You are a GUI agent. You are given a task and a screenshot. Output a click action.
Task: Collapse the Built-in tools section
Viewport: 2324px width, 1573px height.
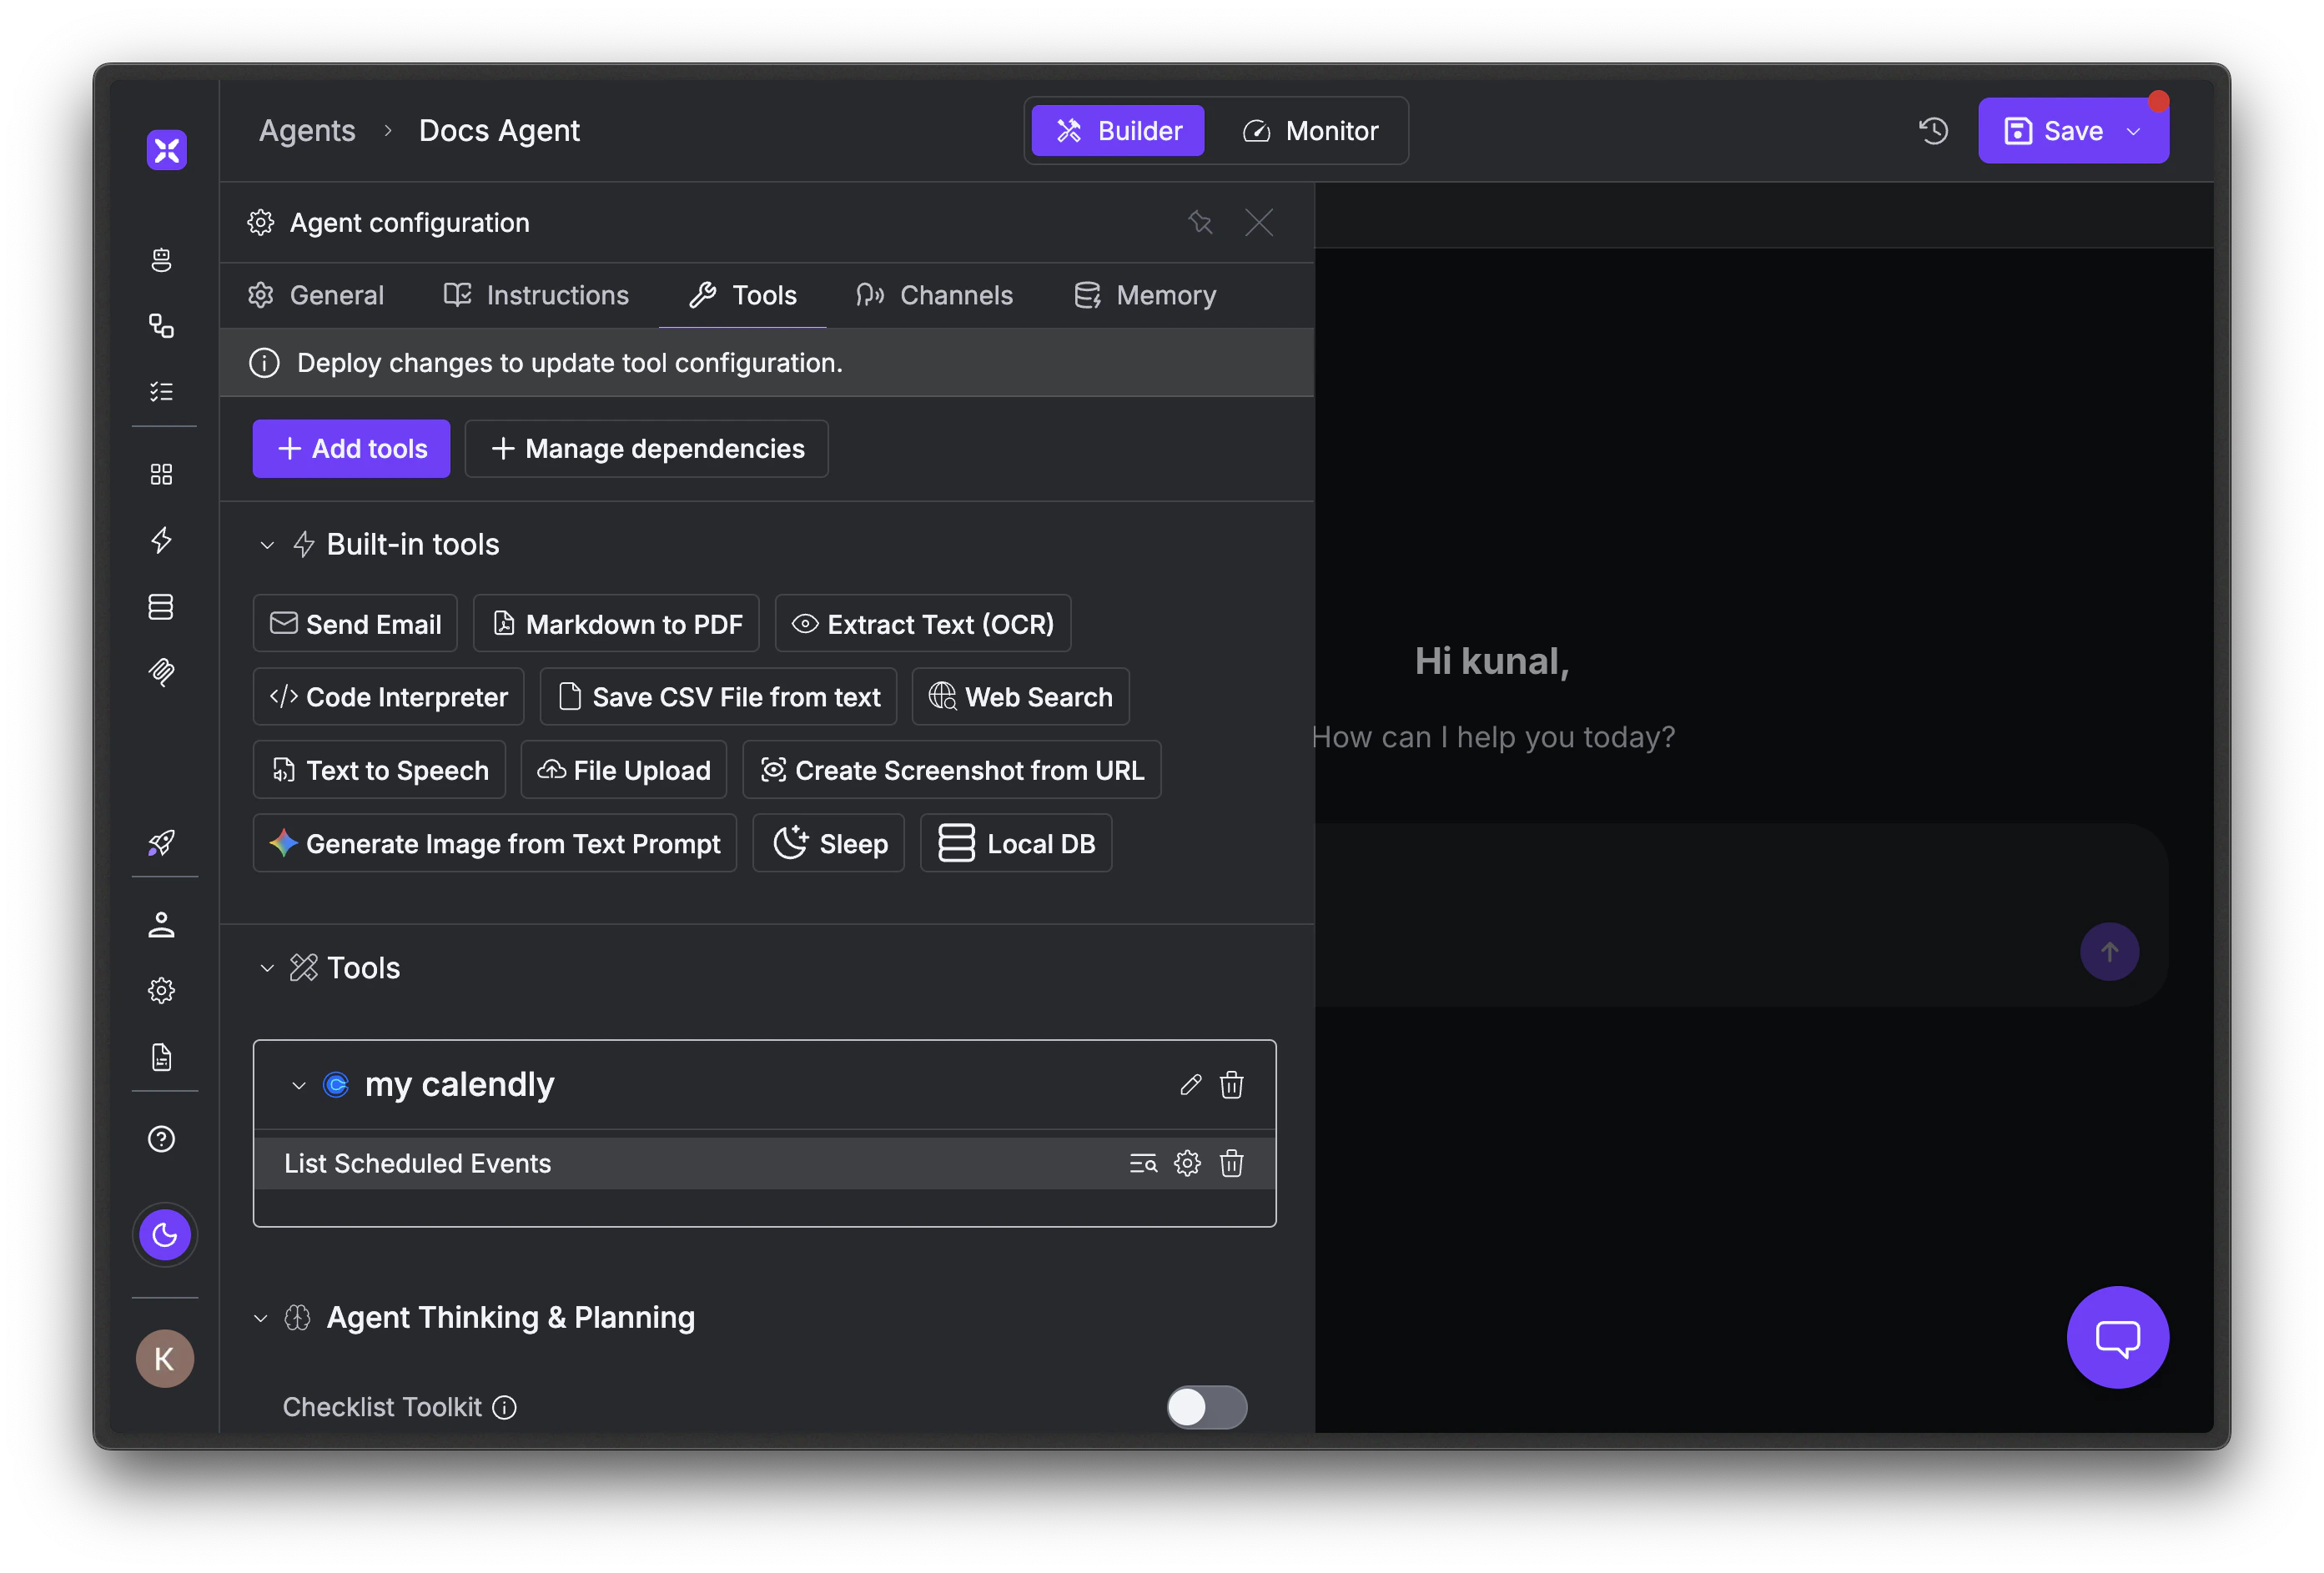pos(267,545)
